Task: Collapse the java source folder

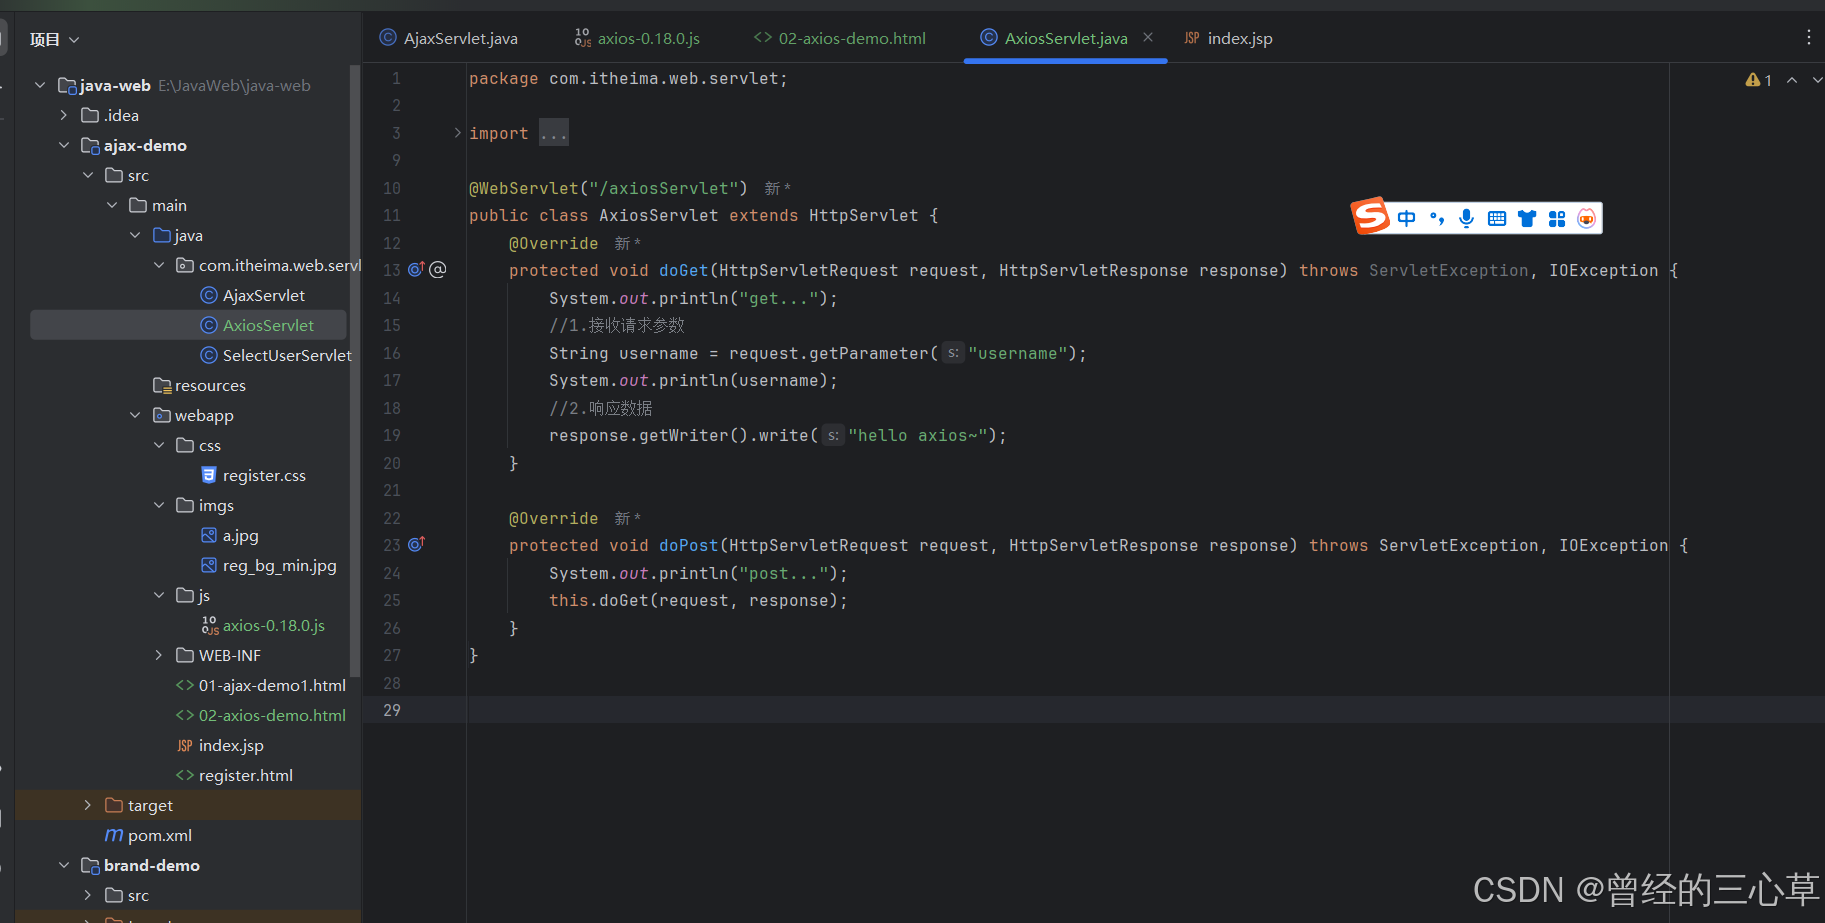Action: click(135, 235)
